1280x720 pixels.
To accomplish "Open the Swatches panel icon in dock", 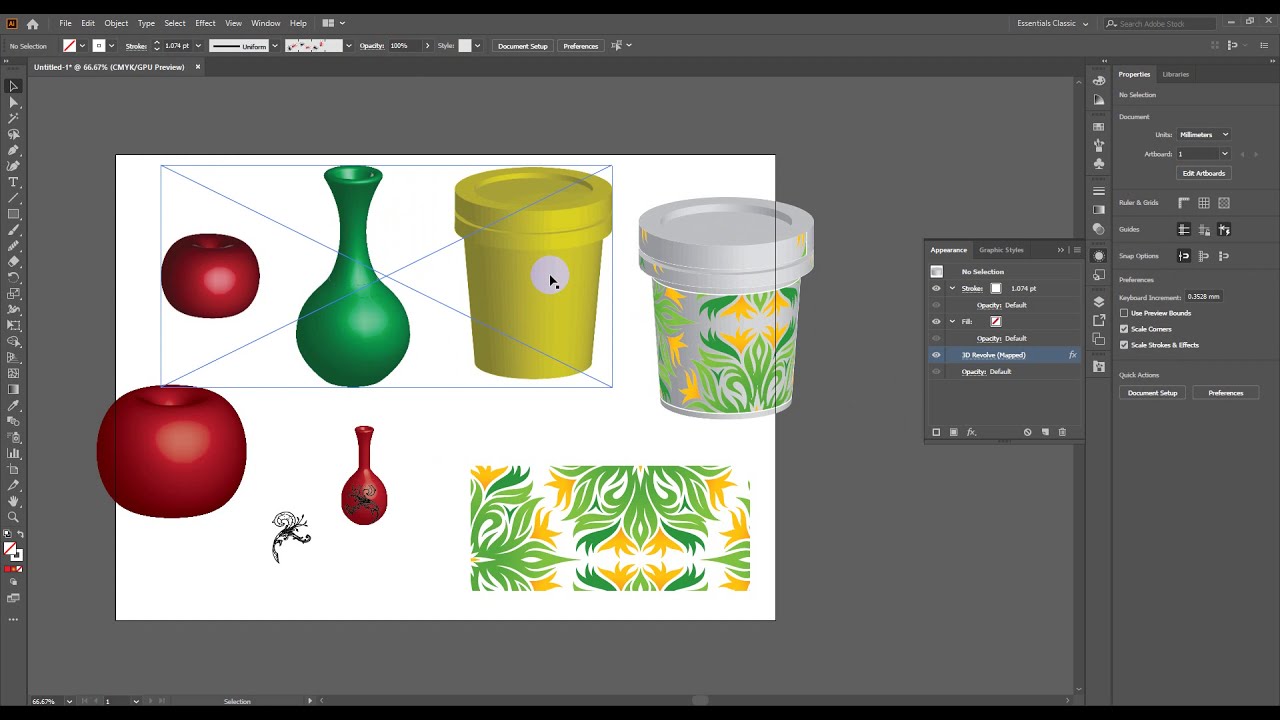I will point(1099,127).
